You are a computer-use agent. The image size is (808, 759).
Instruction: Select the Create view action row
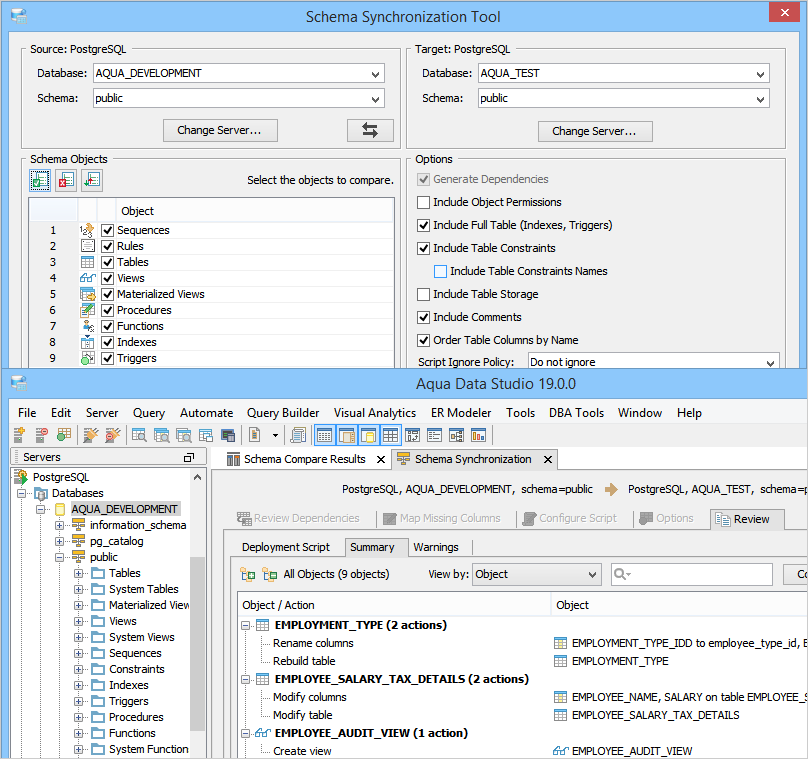[x=302, y=751]
